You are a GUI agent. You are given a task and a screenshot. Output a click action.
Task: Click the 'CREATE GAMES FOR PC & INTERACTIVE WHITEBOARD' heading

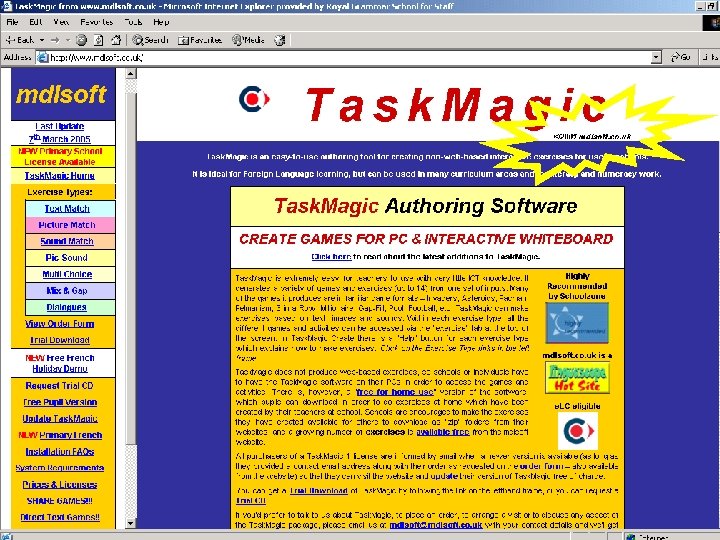426,239
